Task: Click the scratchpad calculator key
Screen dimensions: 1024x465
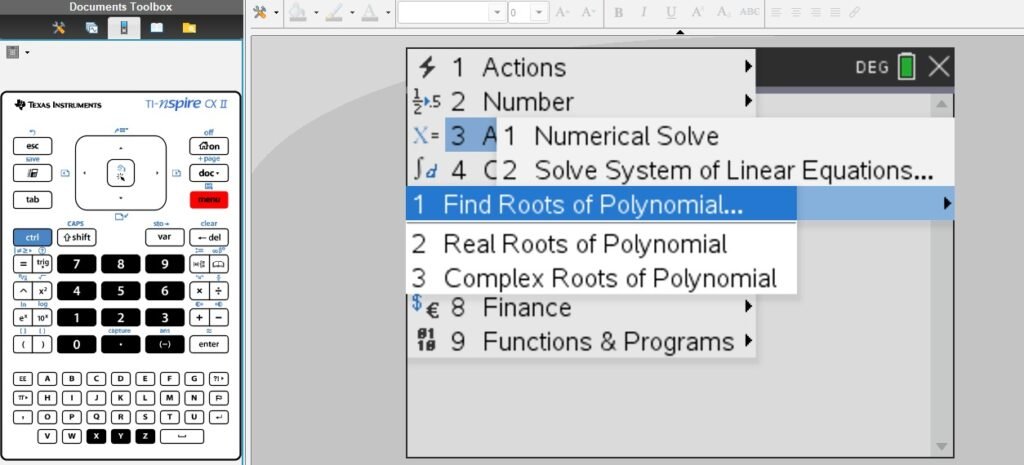Action: 32,173
